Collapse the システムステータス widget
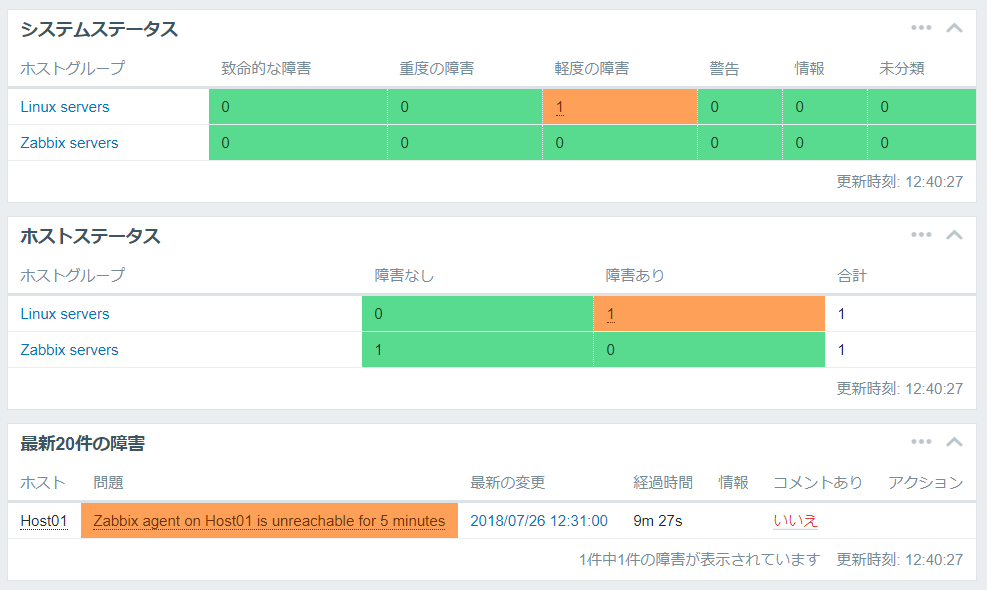The width and height of the screenshot is (987, 590). pyautogui.click(x=954, y=28)
